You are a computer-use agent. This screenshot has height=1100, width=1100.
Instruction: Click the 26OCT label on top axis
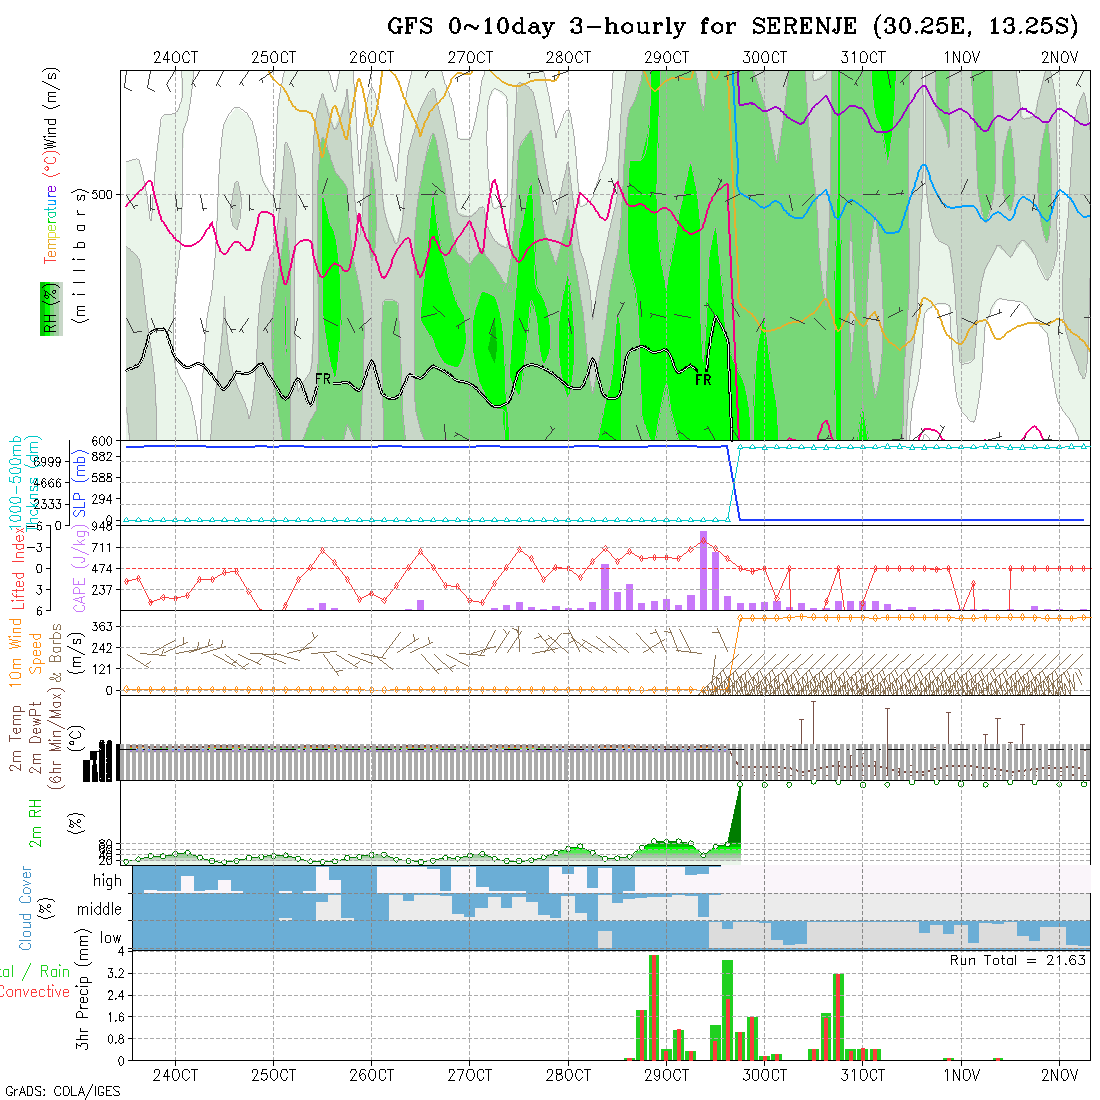(372, 58)
